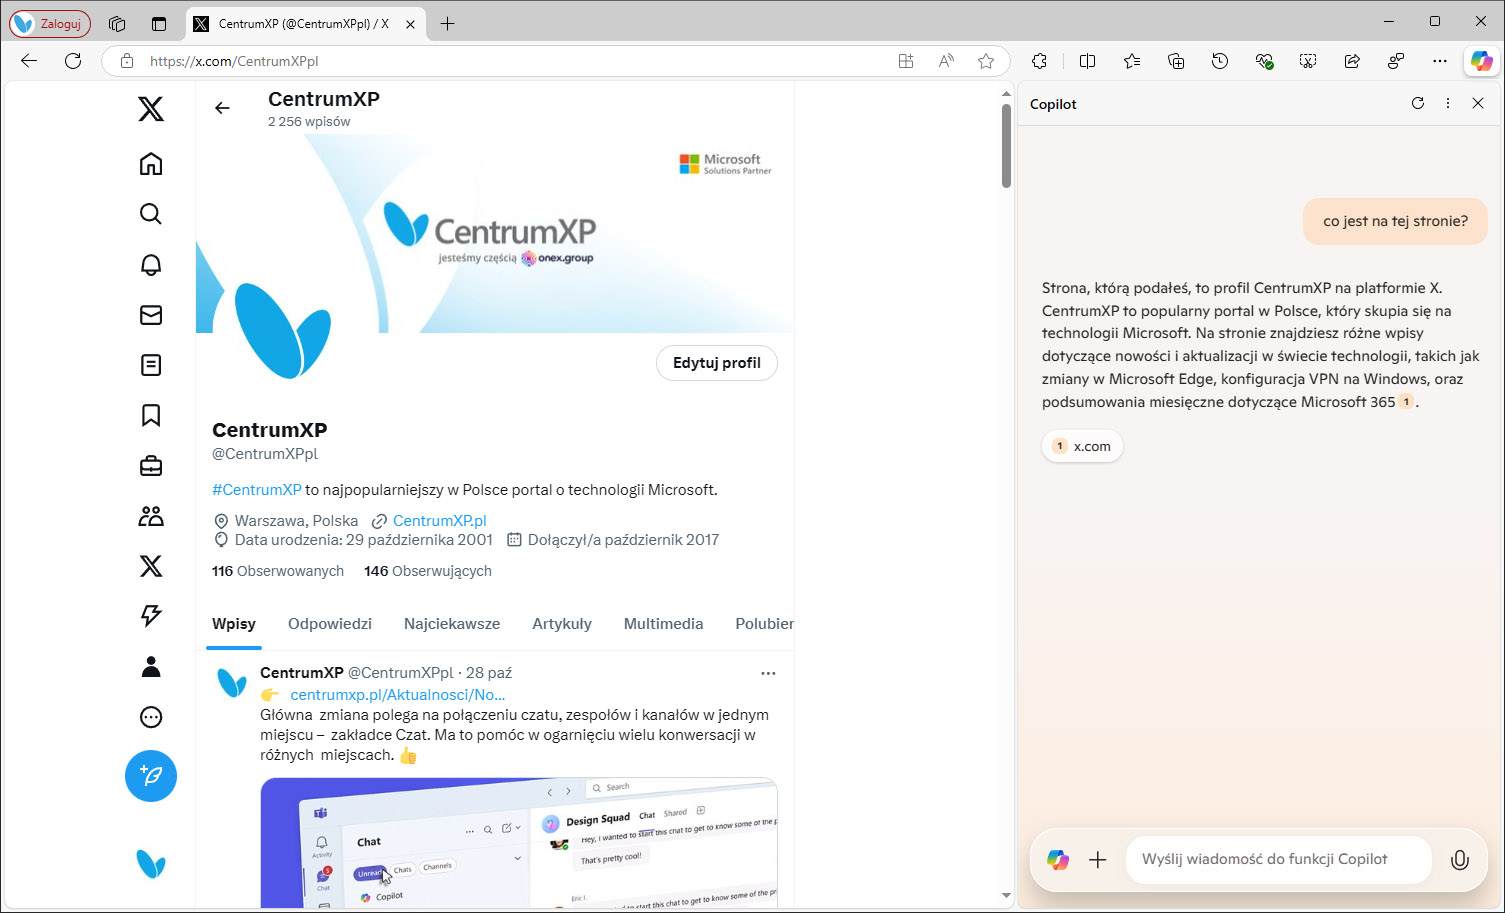Add page to favorites star icon
This screenshot has width=1505, height=913.
[986, 61]
